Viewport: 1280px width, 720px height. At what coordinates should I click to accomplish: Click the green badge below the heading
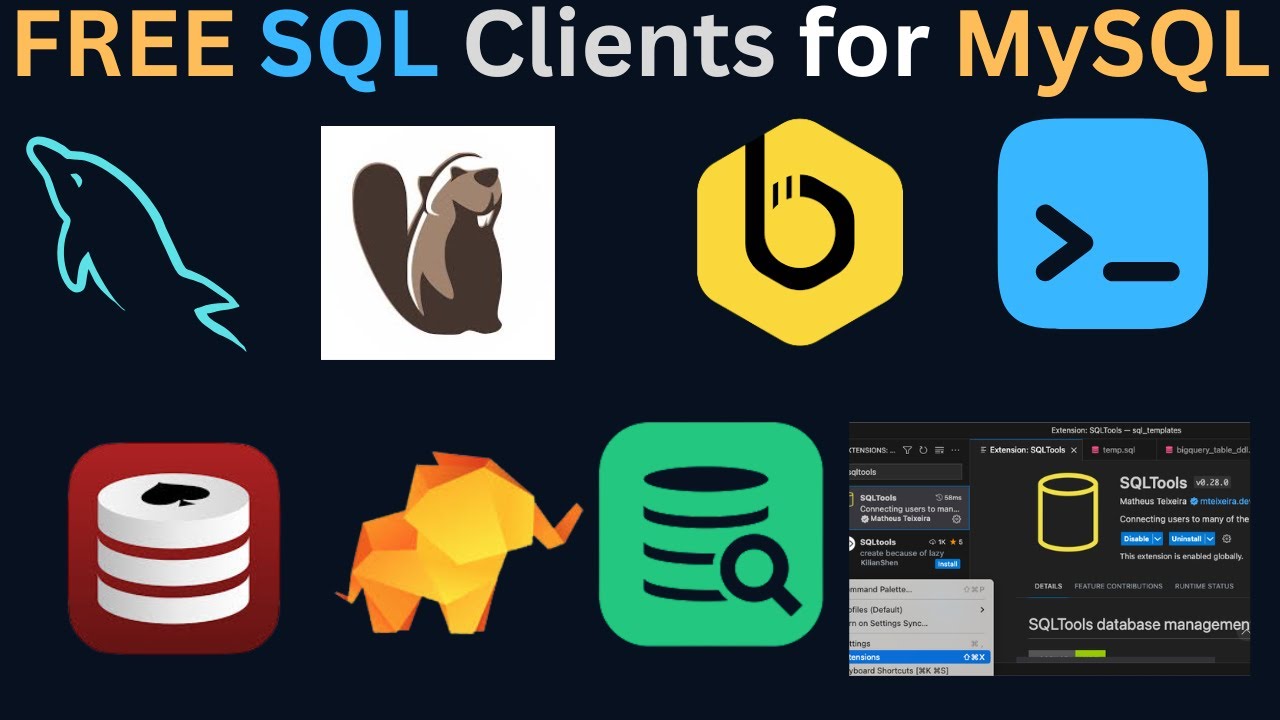pyautogui.click(x=1090, y=654)
